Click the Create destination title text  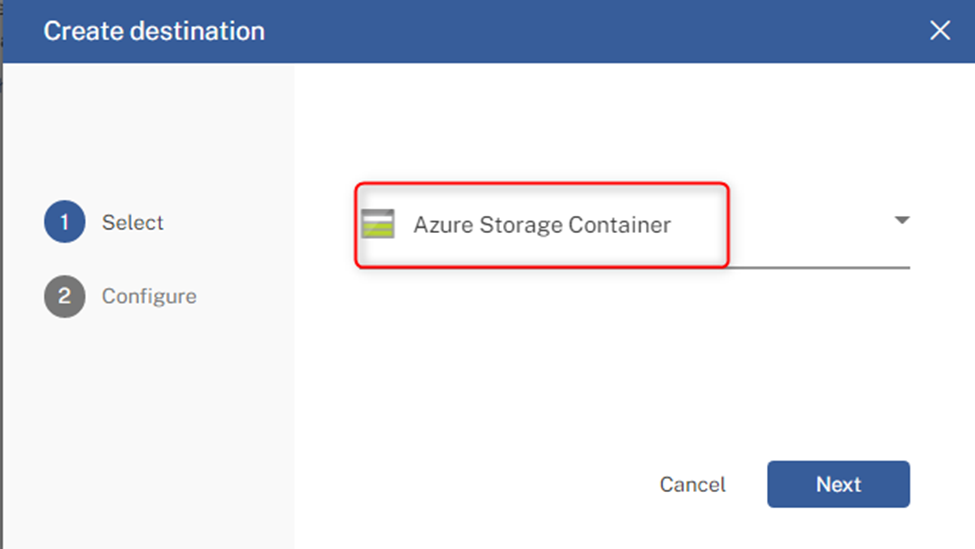click(154, 31)
